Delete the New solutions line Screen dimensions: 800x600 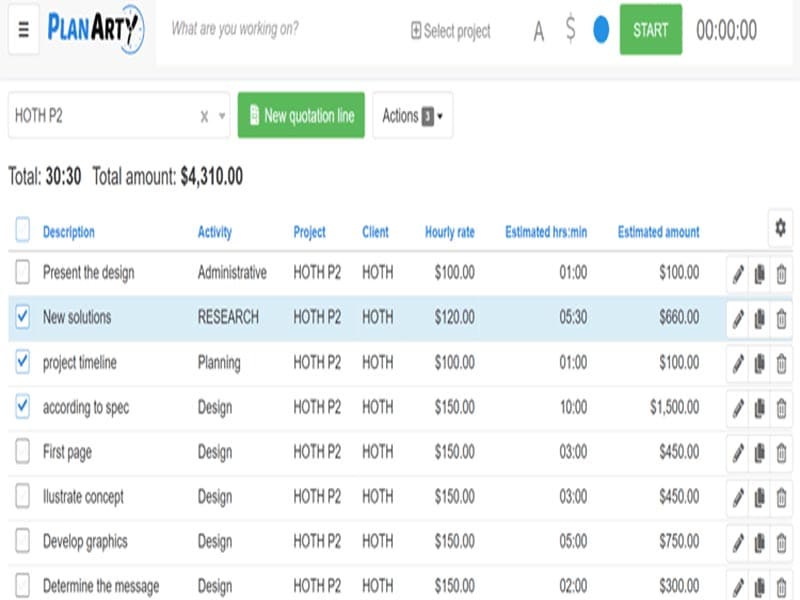(781, 319)
